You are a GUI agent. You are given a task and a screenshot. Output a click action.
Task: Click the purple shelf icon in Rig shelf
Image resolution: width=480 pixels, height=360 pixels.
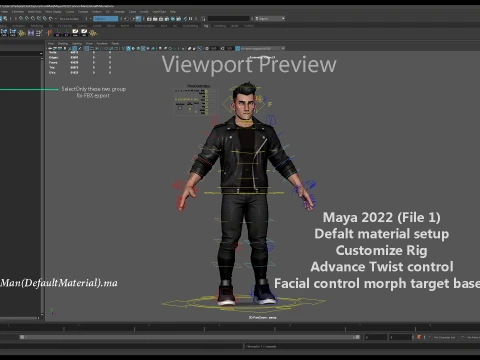31,33
